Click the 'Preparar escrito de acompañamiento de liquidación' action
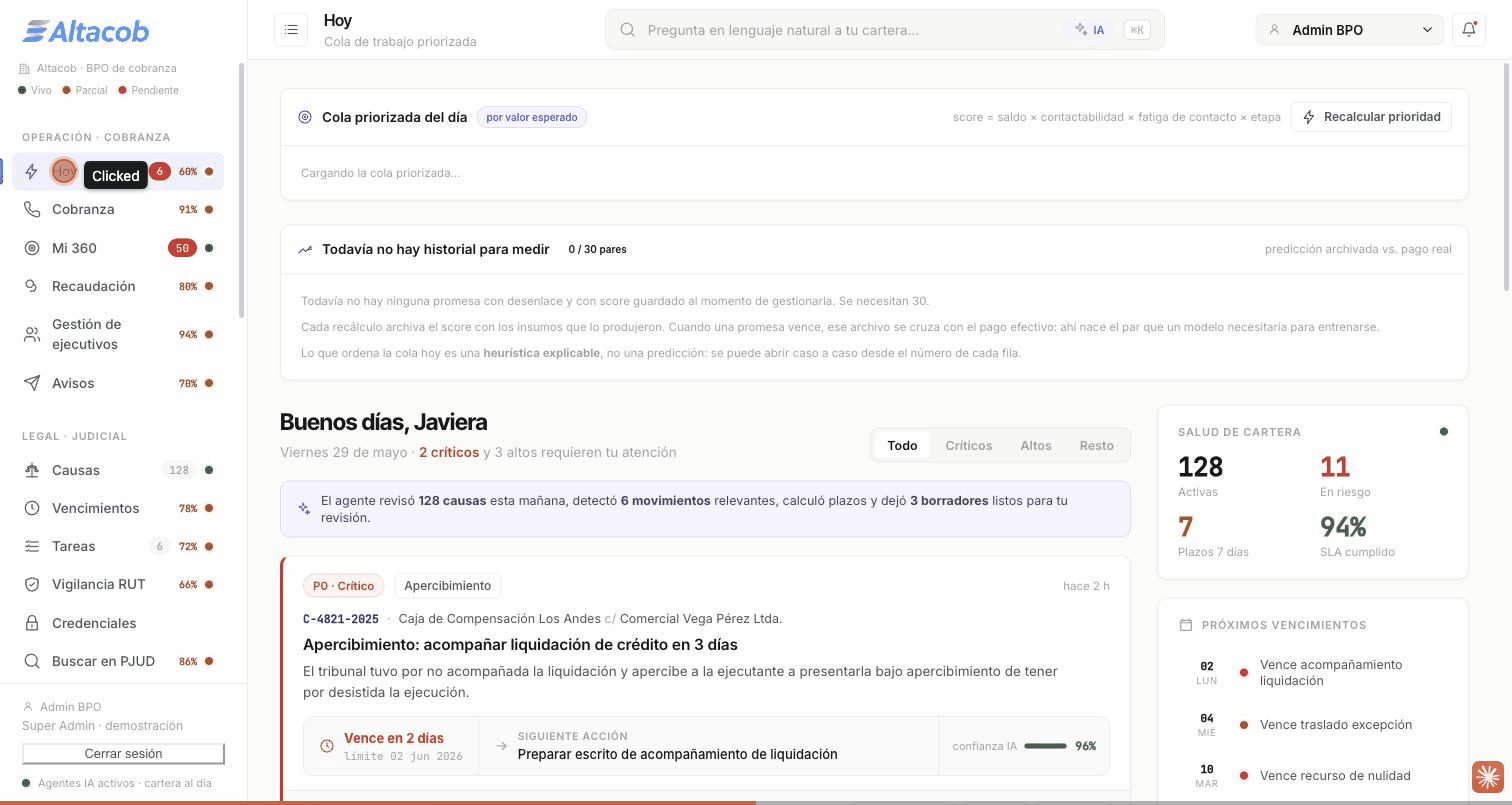 click(678, 754)
